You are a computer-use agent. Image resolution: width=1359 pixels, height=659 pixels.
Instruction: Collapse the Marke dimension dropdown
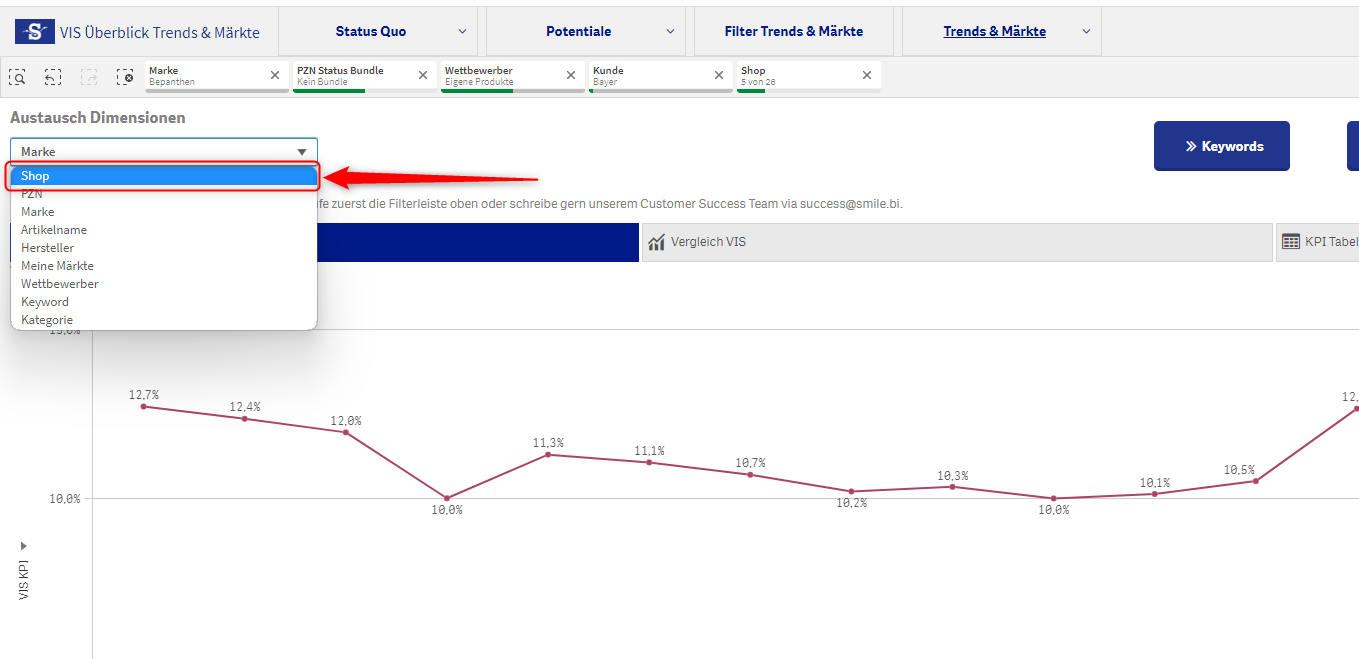click(302, 152)
